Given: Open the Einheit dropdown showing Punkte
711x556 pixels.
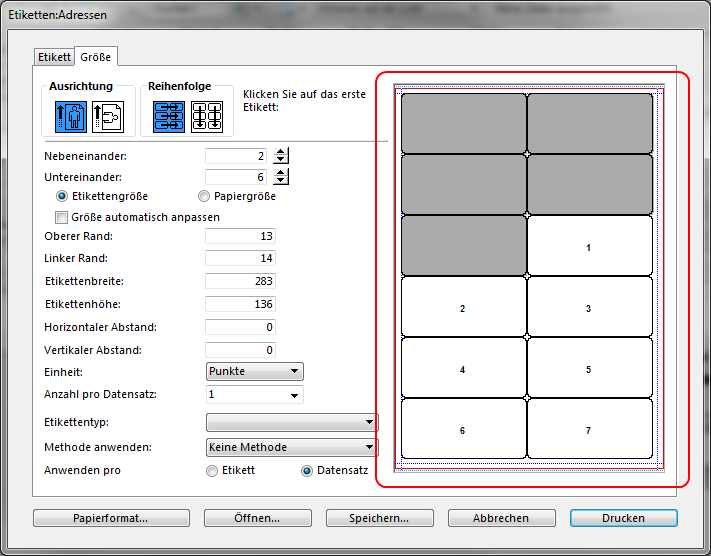Looking at the screenshot, I should (254, 371).
